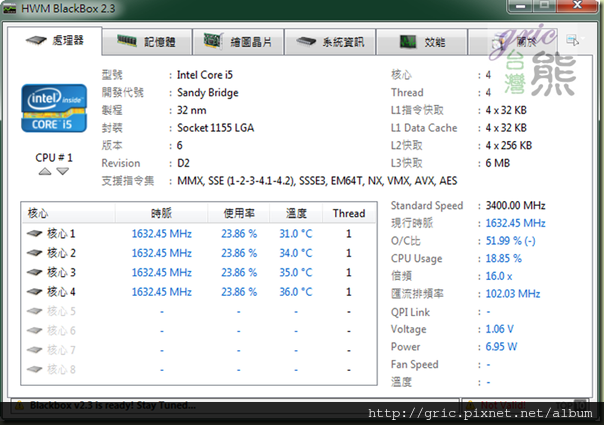
Task: Select the 核心 2 row label
Action: 61,253
